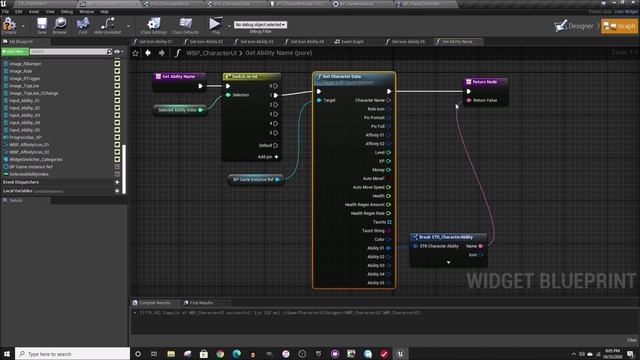Click the Unreal Engine logo icon
The height and width of the screenshot is (360, 640).
[4, 4]
